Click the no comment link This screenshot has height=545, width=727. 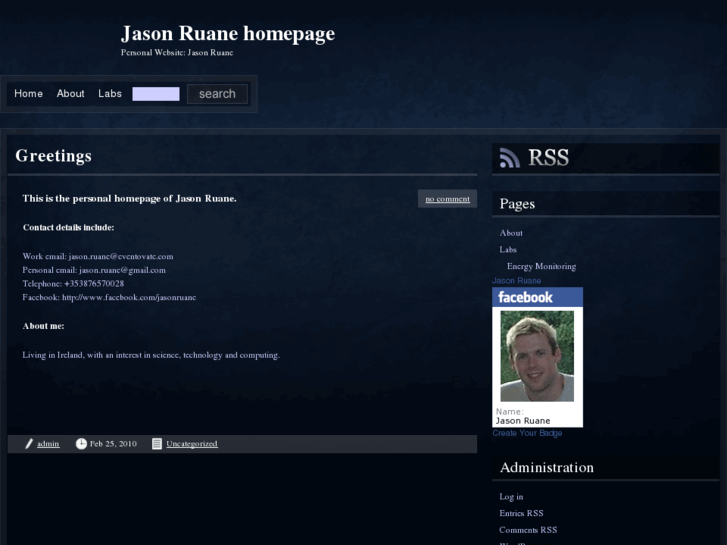447,199
